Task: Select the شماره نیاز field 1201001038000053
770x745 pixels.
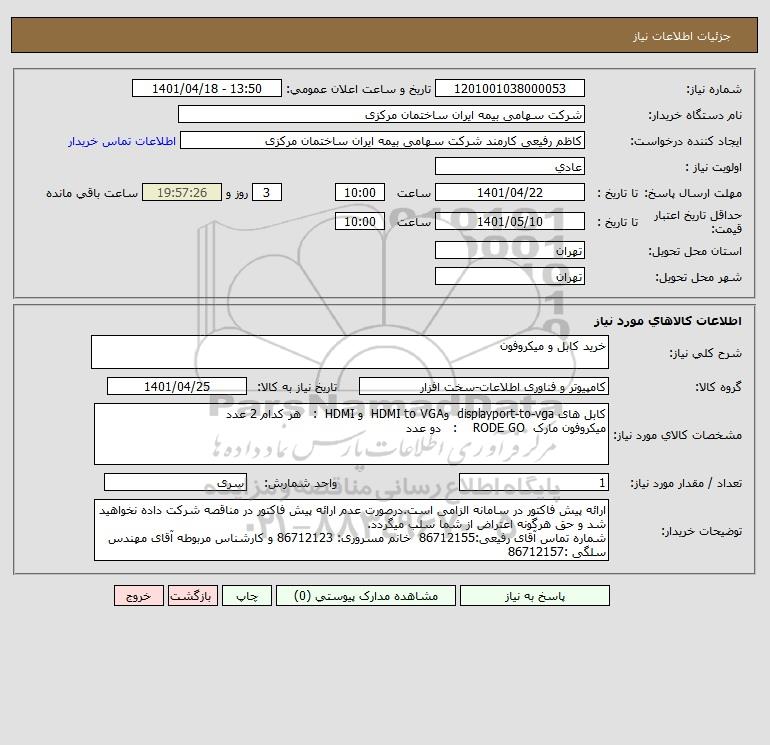Action: (x=510, y=88)
